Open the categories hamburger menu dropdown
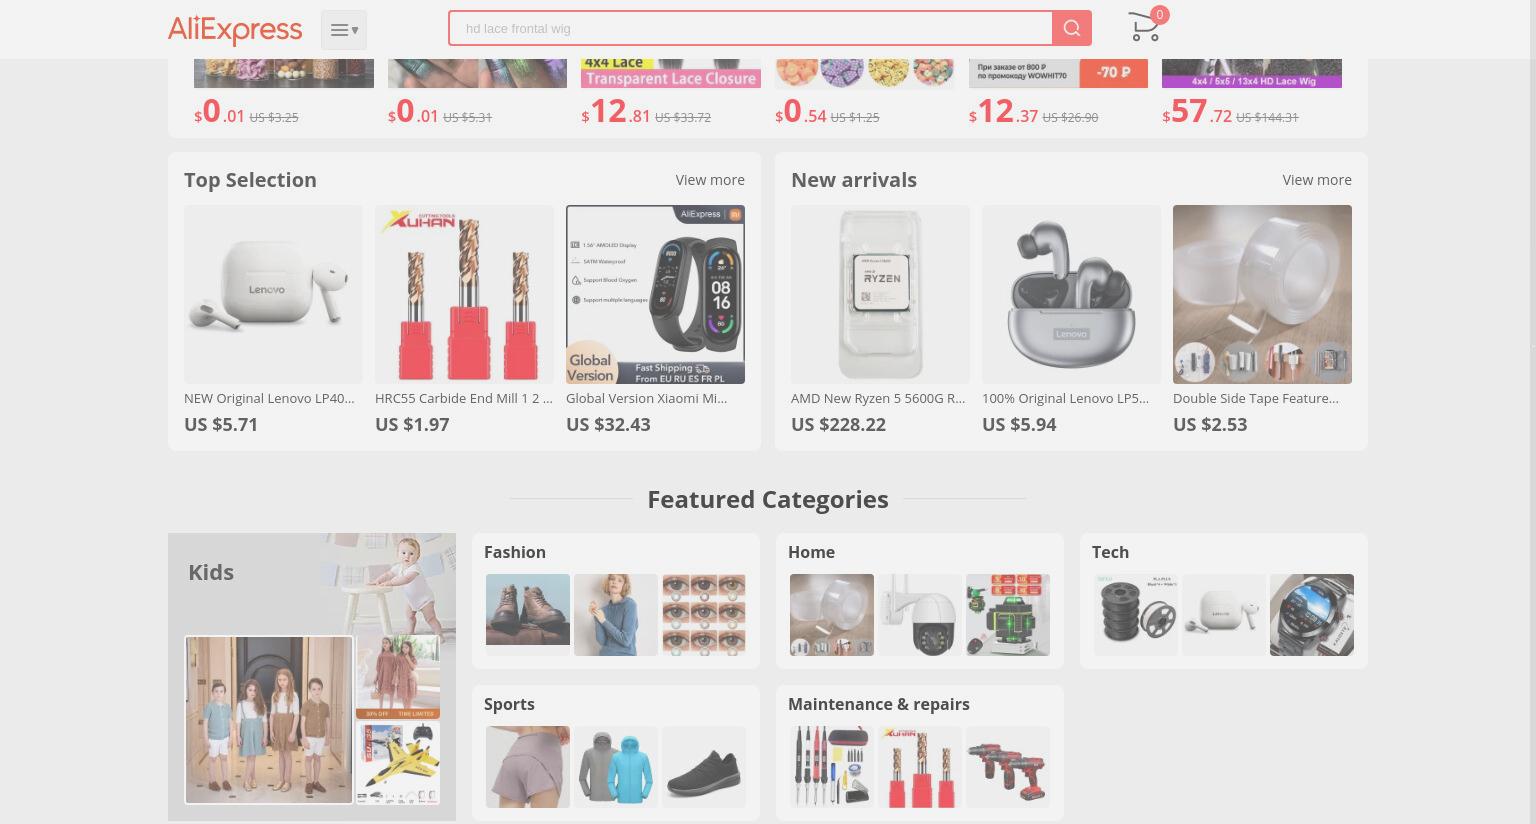This screenshot has height=824, width=1536. point(344,30)
